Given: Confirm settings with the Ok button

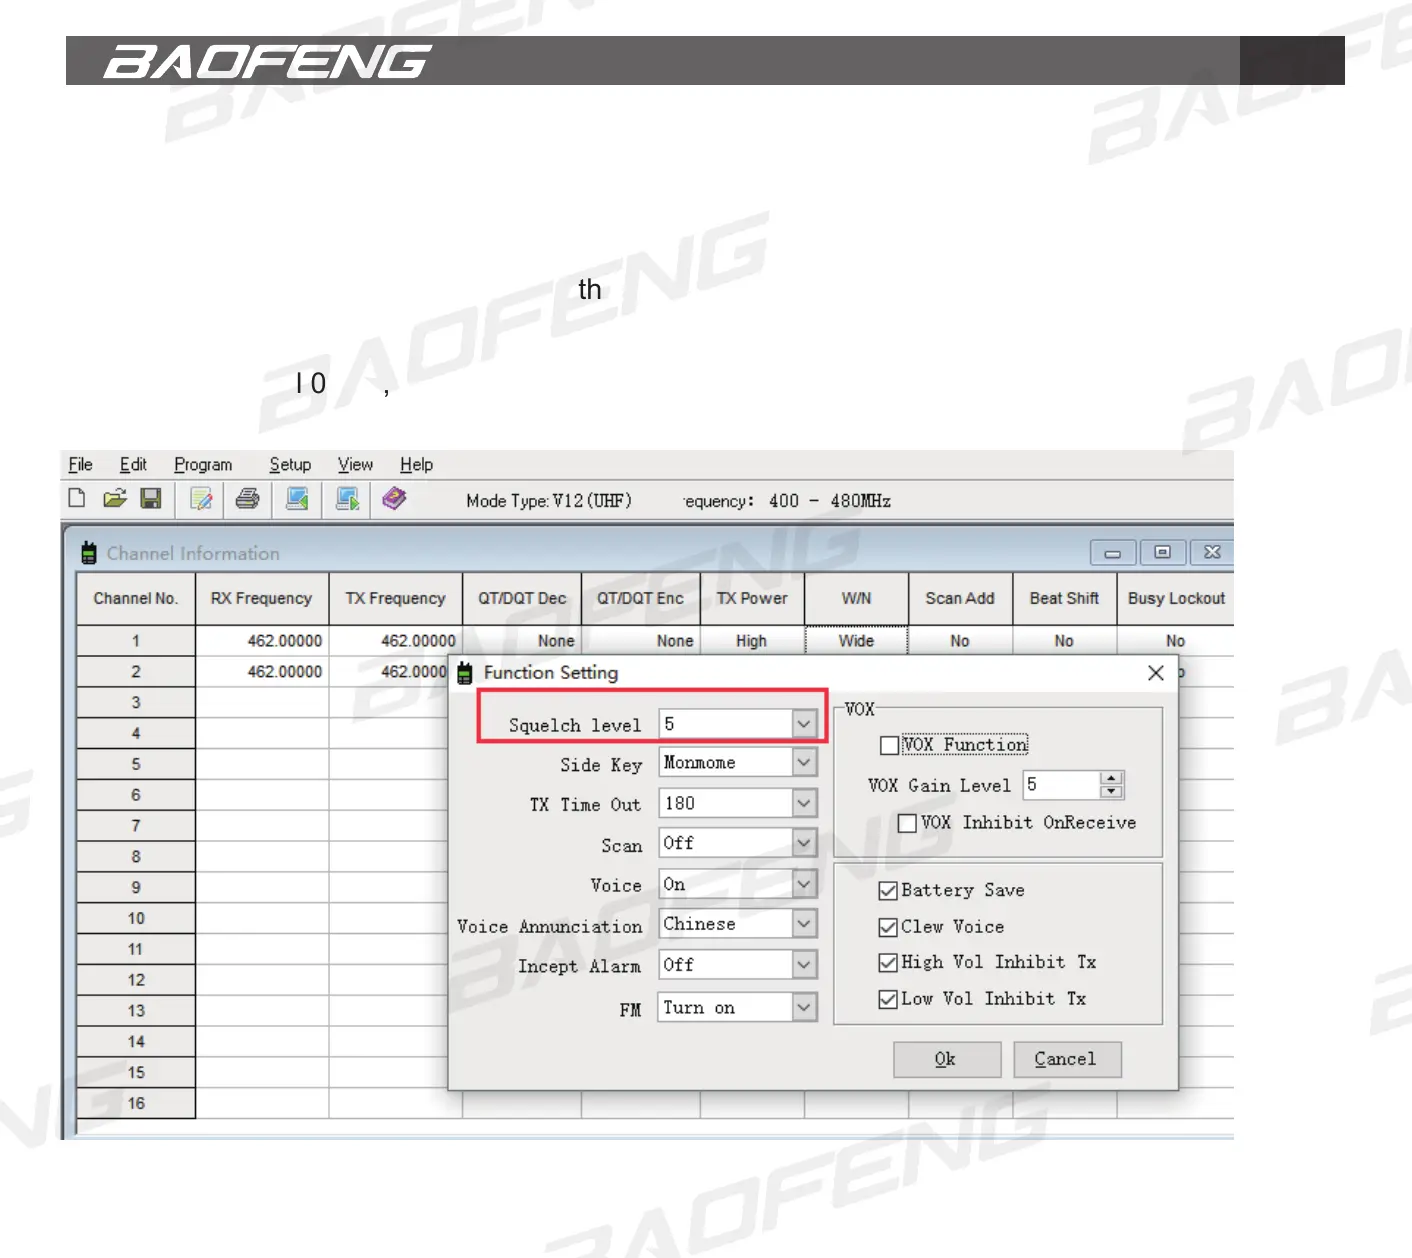Looking at the screenshot, I should [946, 1059].
